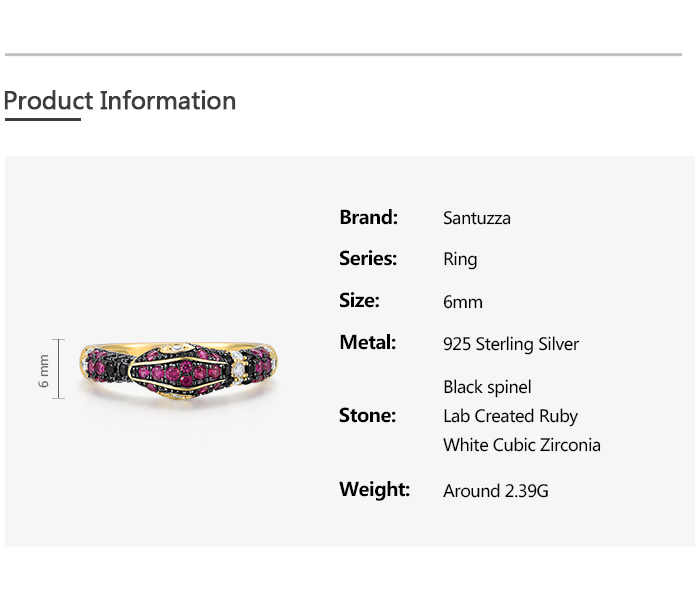This screenshot has height=607, width=700.
Task: Click the Product Information heading
Action: pos(120,101)
